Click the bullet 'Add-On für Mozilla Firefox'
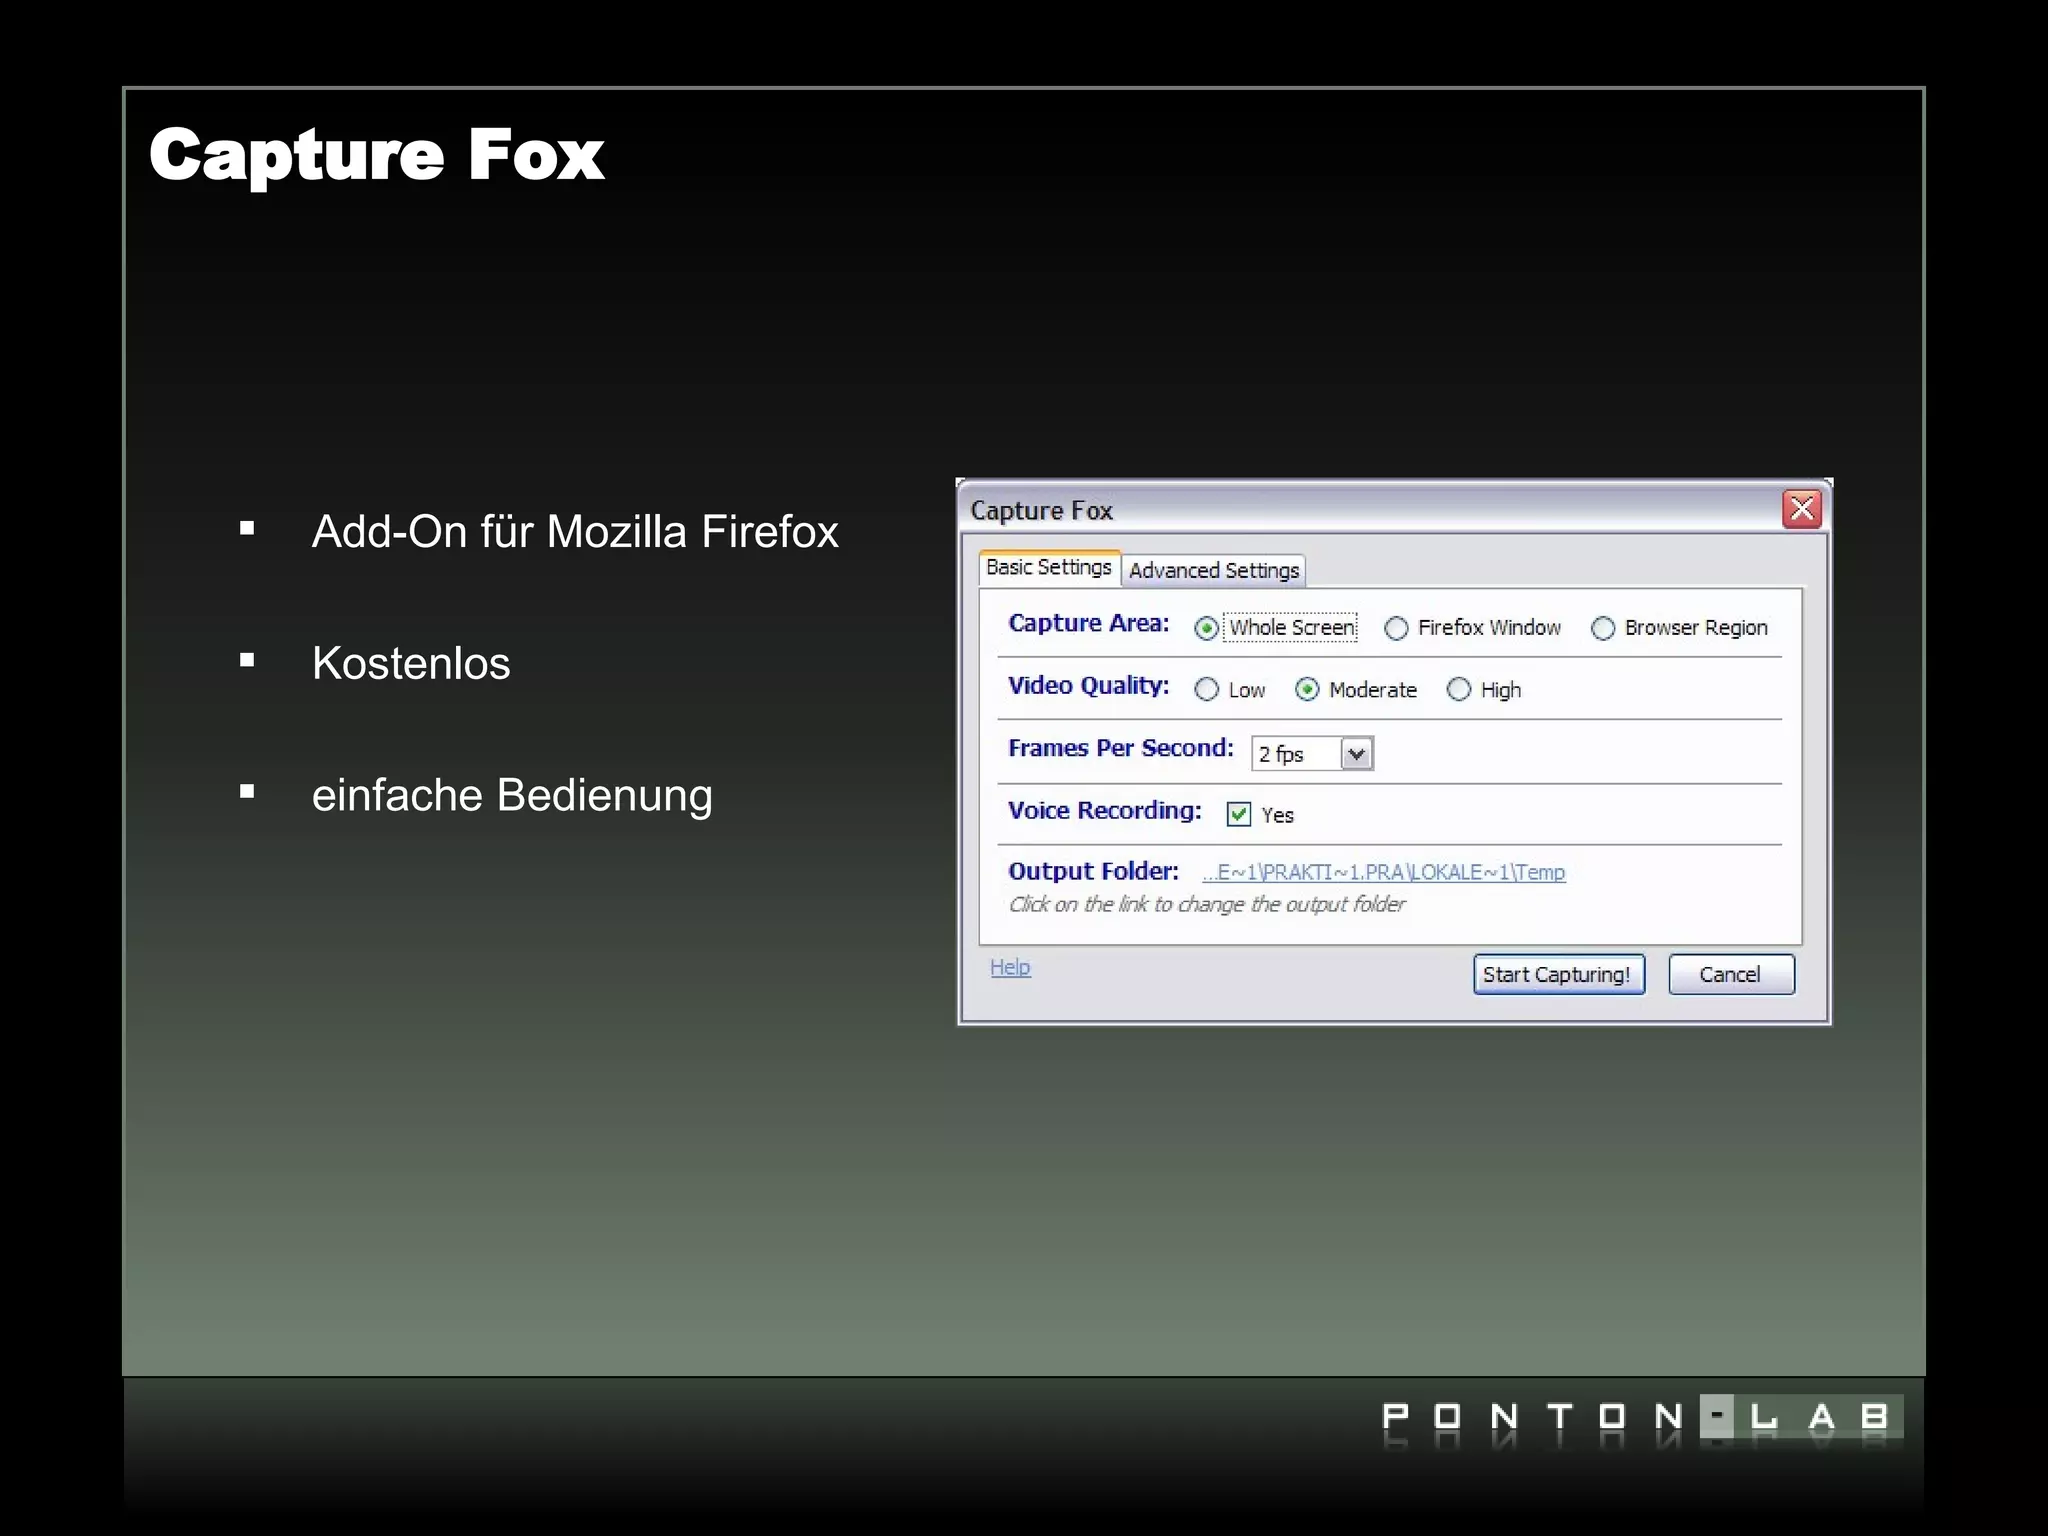 (575, 532)
